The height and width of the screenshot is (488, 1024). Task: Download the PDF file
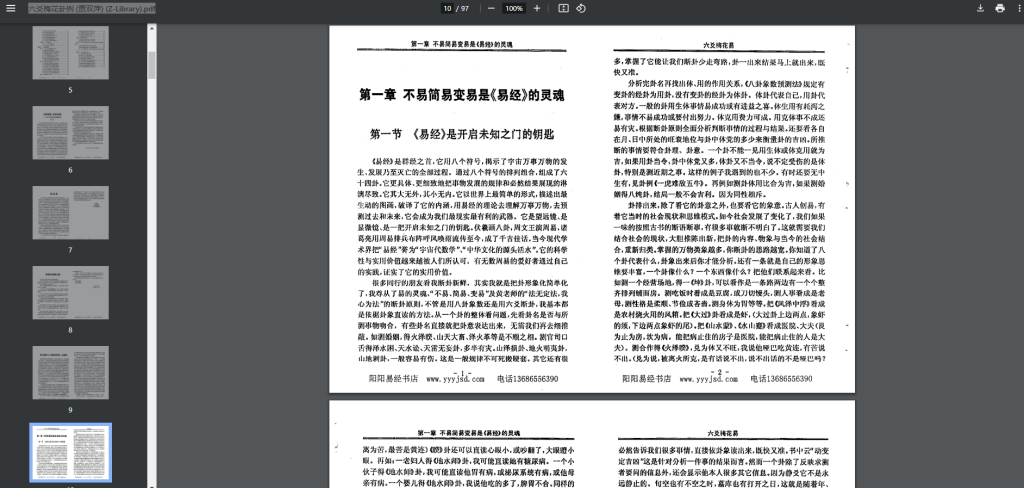click(980, 8)
